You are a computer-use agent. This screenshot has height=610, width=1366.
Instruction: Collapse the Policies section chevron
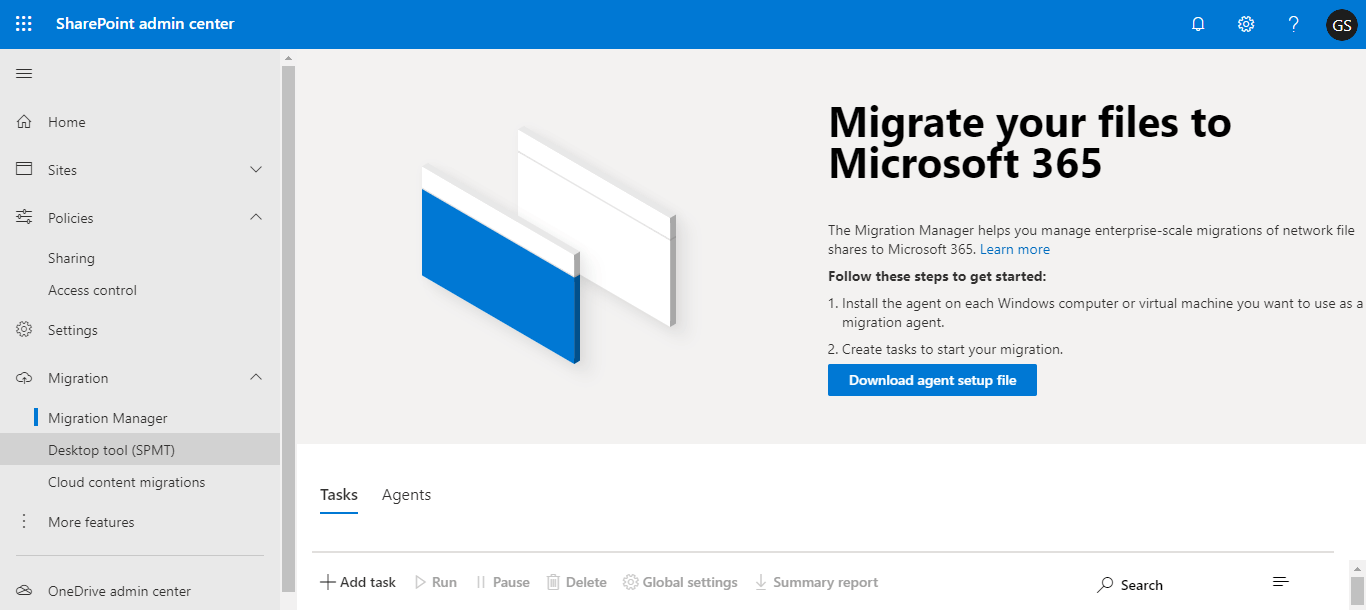(x=256, y=217)
